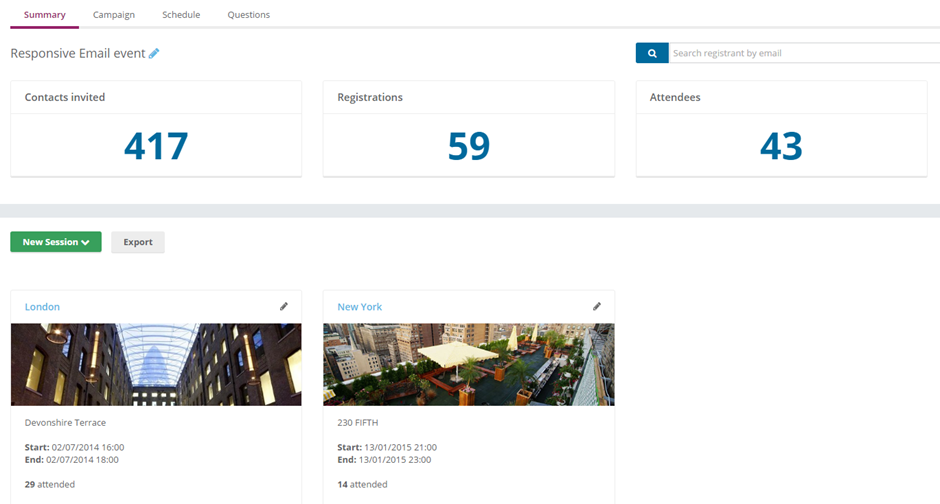The width and height of the screenshot is (940, 504).
Task: Click the Responsive Email event title
Action: pyautogui.click(x=78, y=53)
